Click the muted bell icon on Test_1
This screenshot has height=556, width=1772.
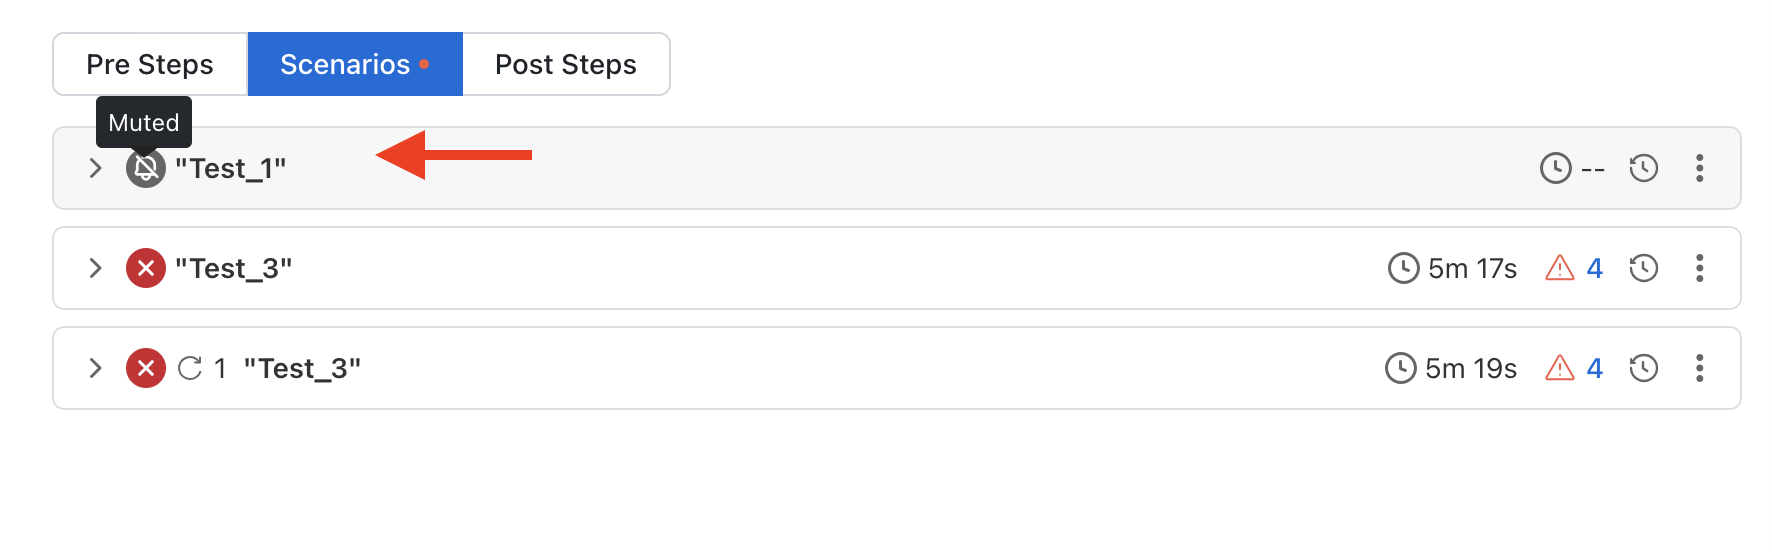tap(145, 168)
